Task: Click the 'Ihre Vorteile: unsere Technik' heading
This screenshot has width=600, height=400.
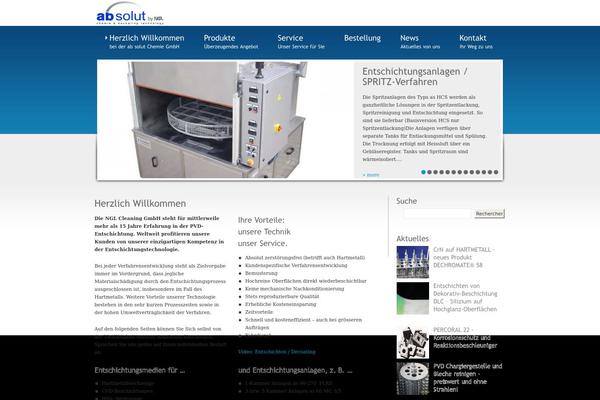Action: coord(264,232)
